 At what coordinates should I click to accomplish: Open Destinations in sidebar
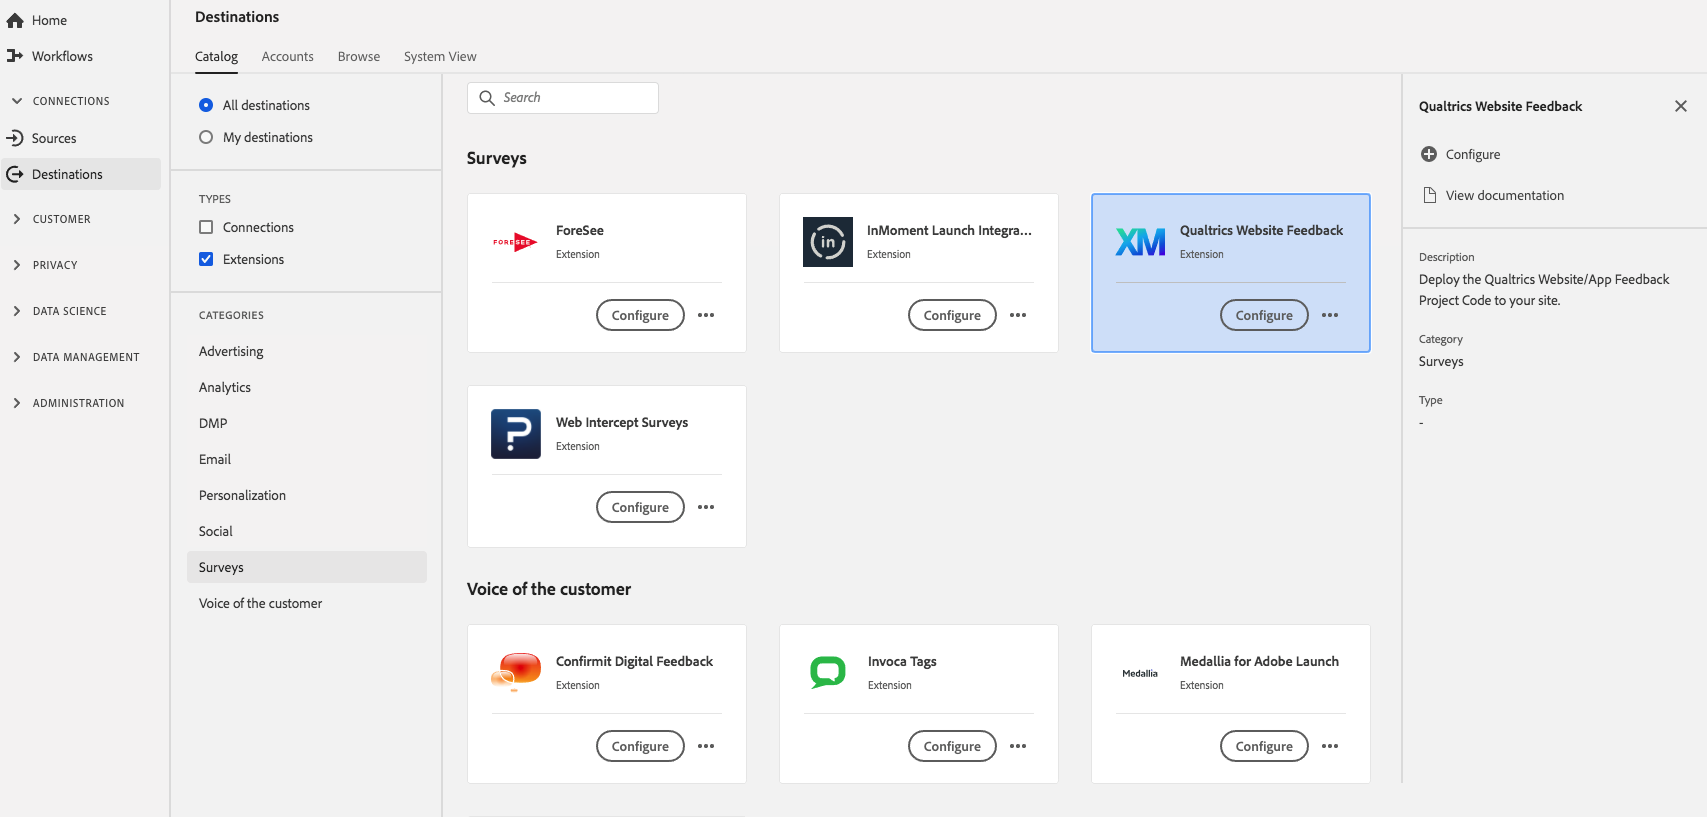tap(81, 174)
